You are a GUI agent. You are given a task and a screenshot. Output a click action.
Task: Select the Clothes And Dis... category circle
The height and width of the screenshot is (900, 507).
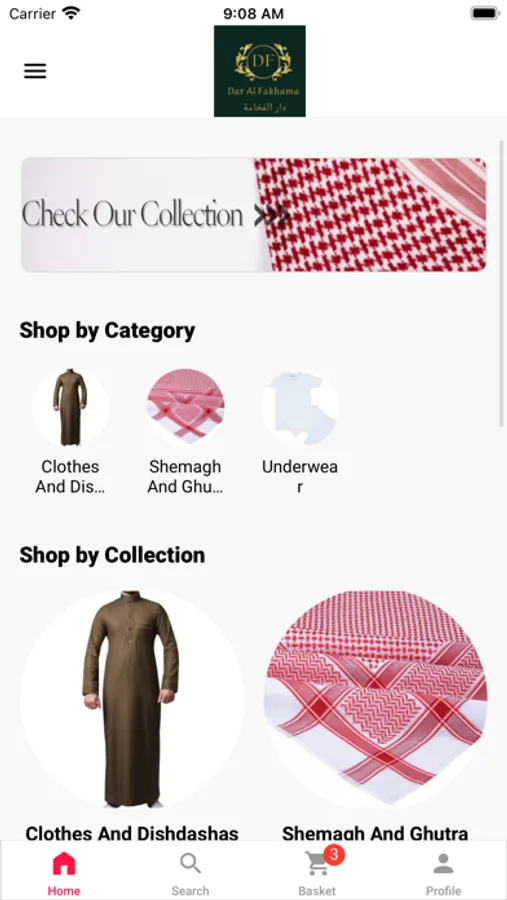(70, 408)
